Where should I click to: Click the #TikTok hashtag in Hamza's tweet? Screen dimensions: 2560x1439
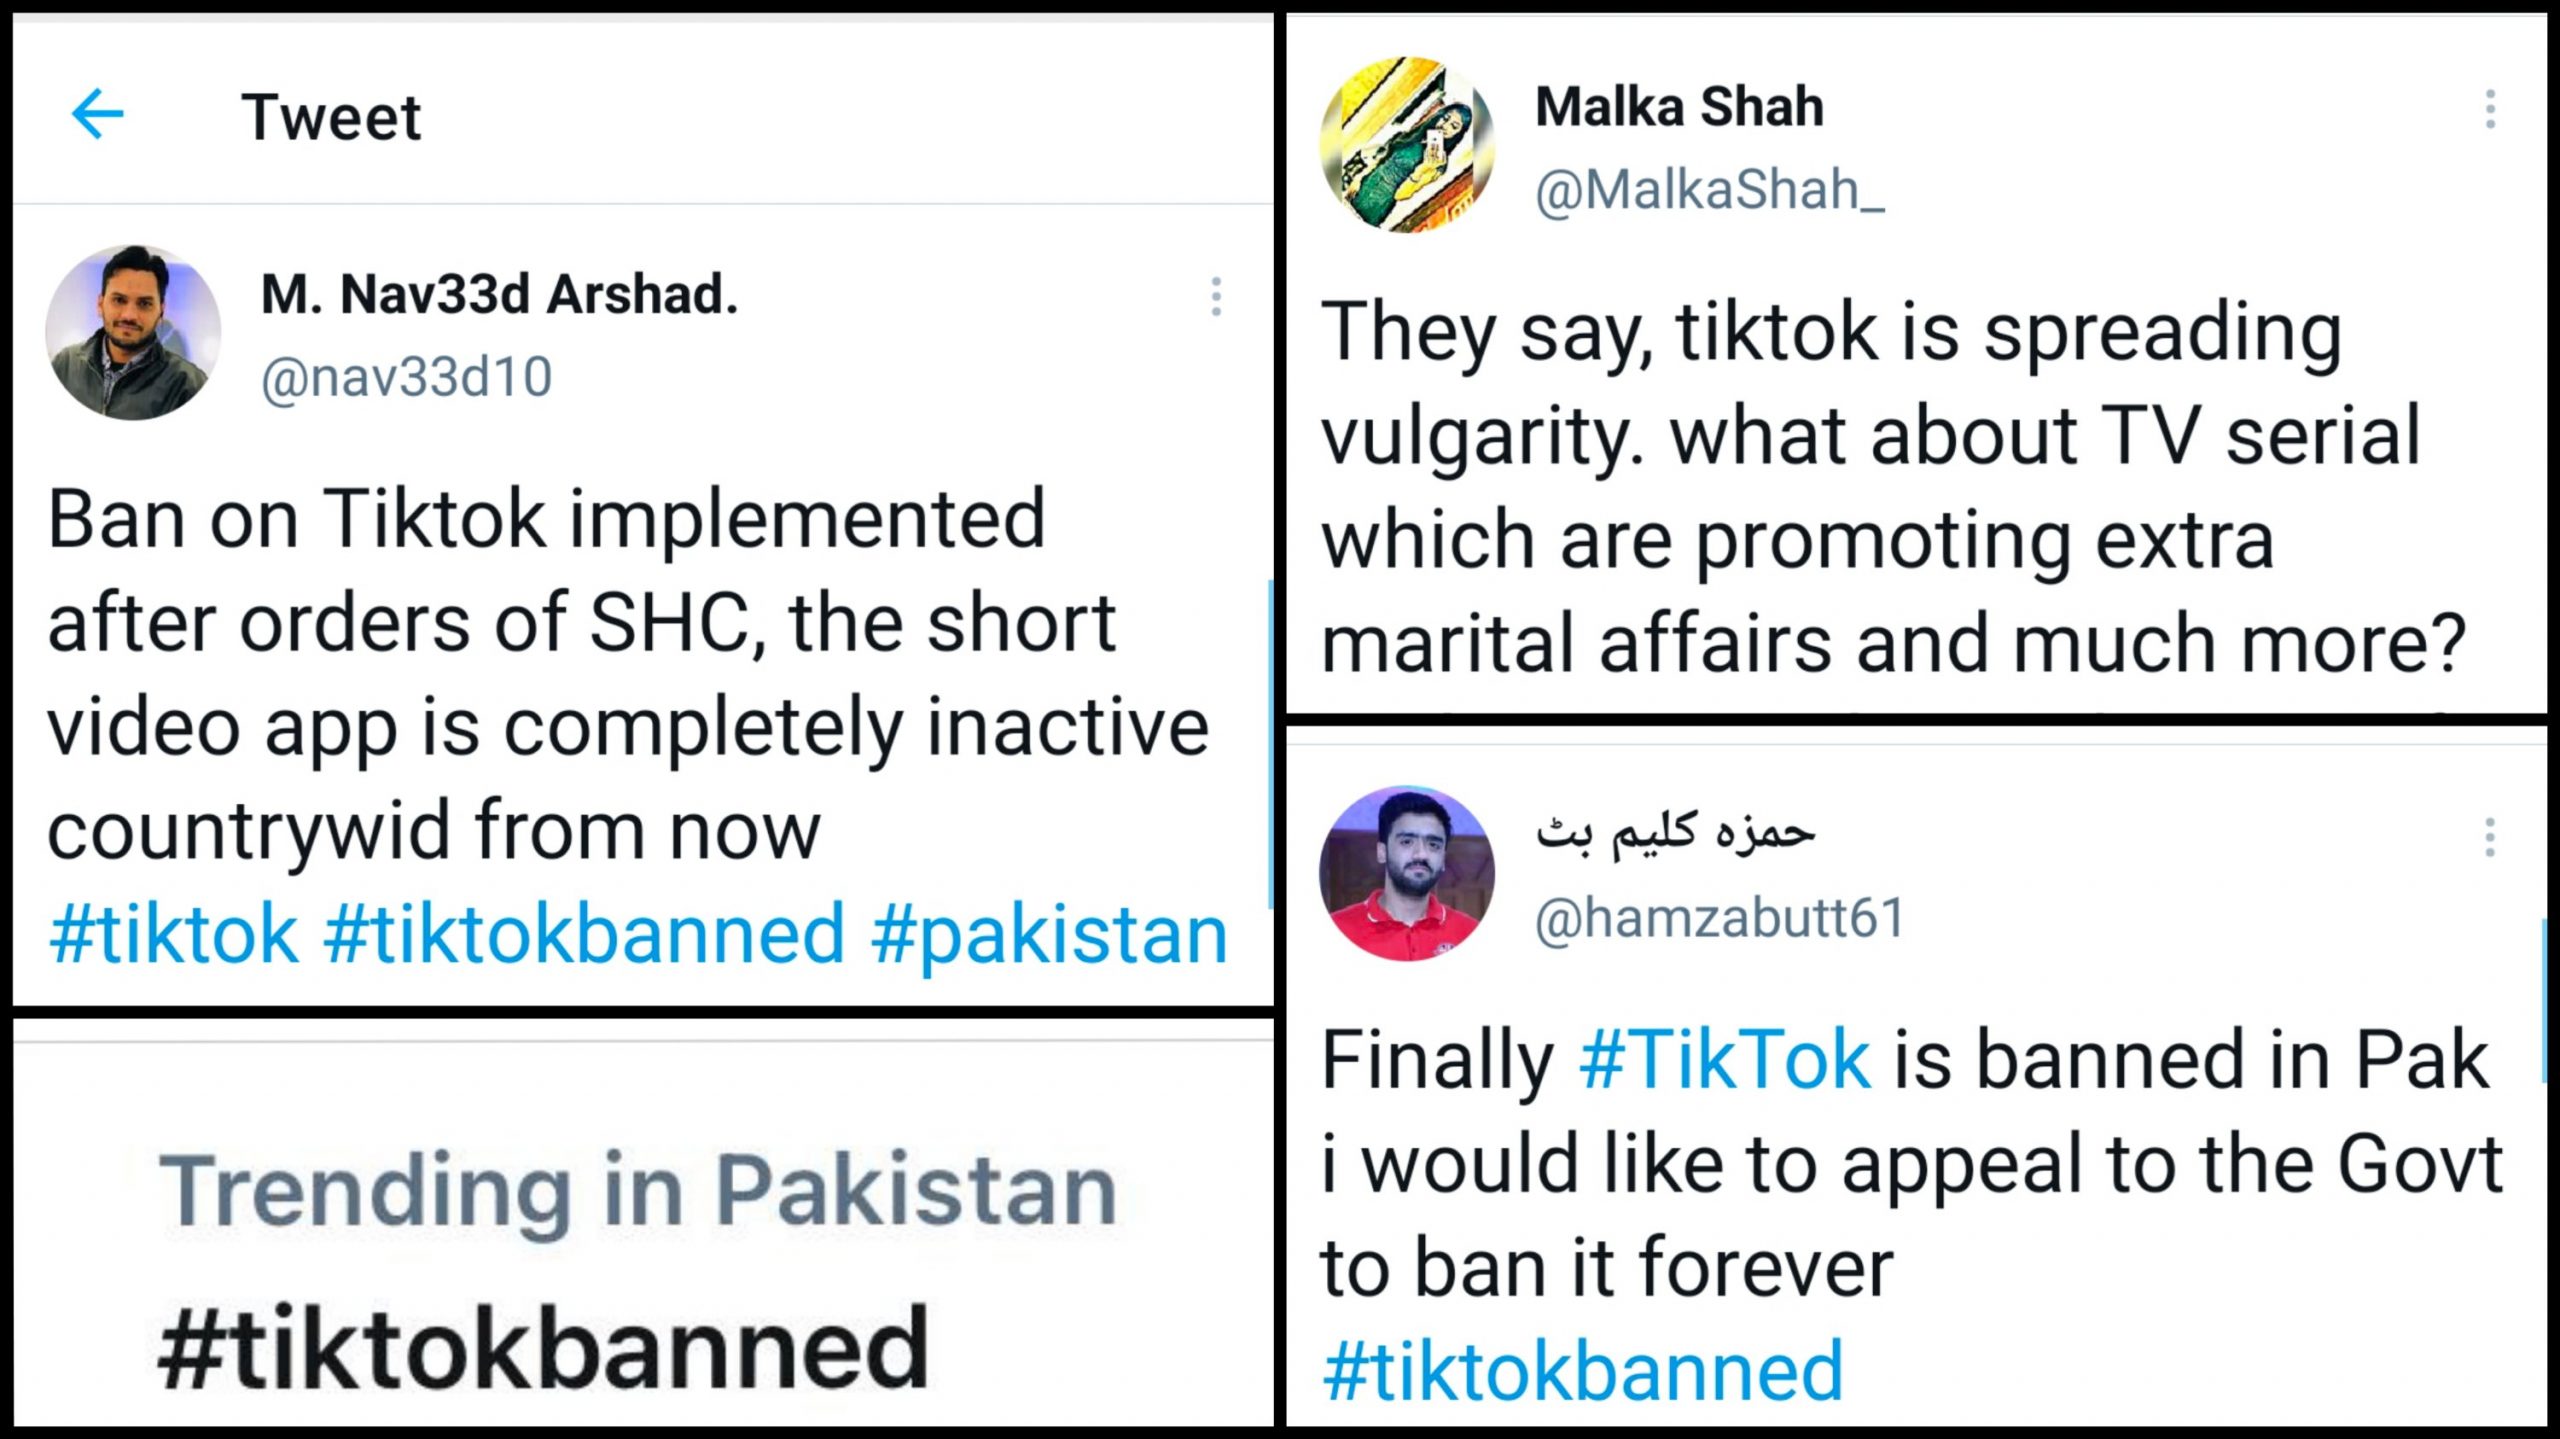coord(1725,1060)
